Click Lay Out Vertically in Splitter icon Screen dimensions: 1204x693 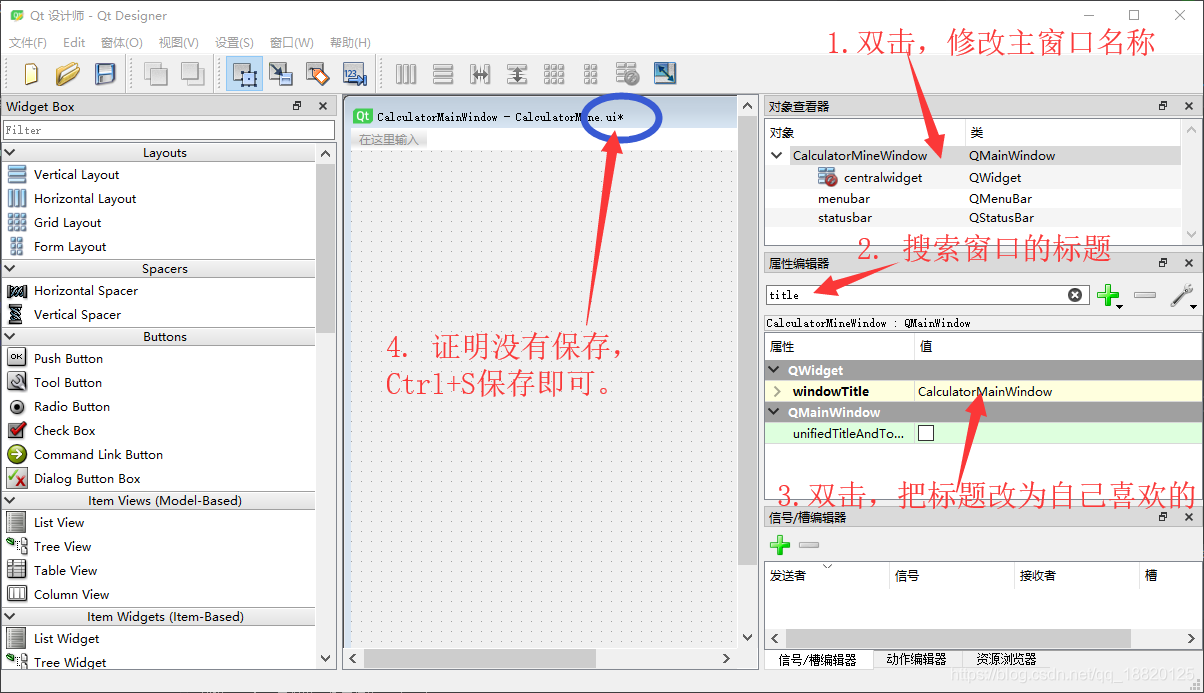(517, 73)
